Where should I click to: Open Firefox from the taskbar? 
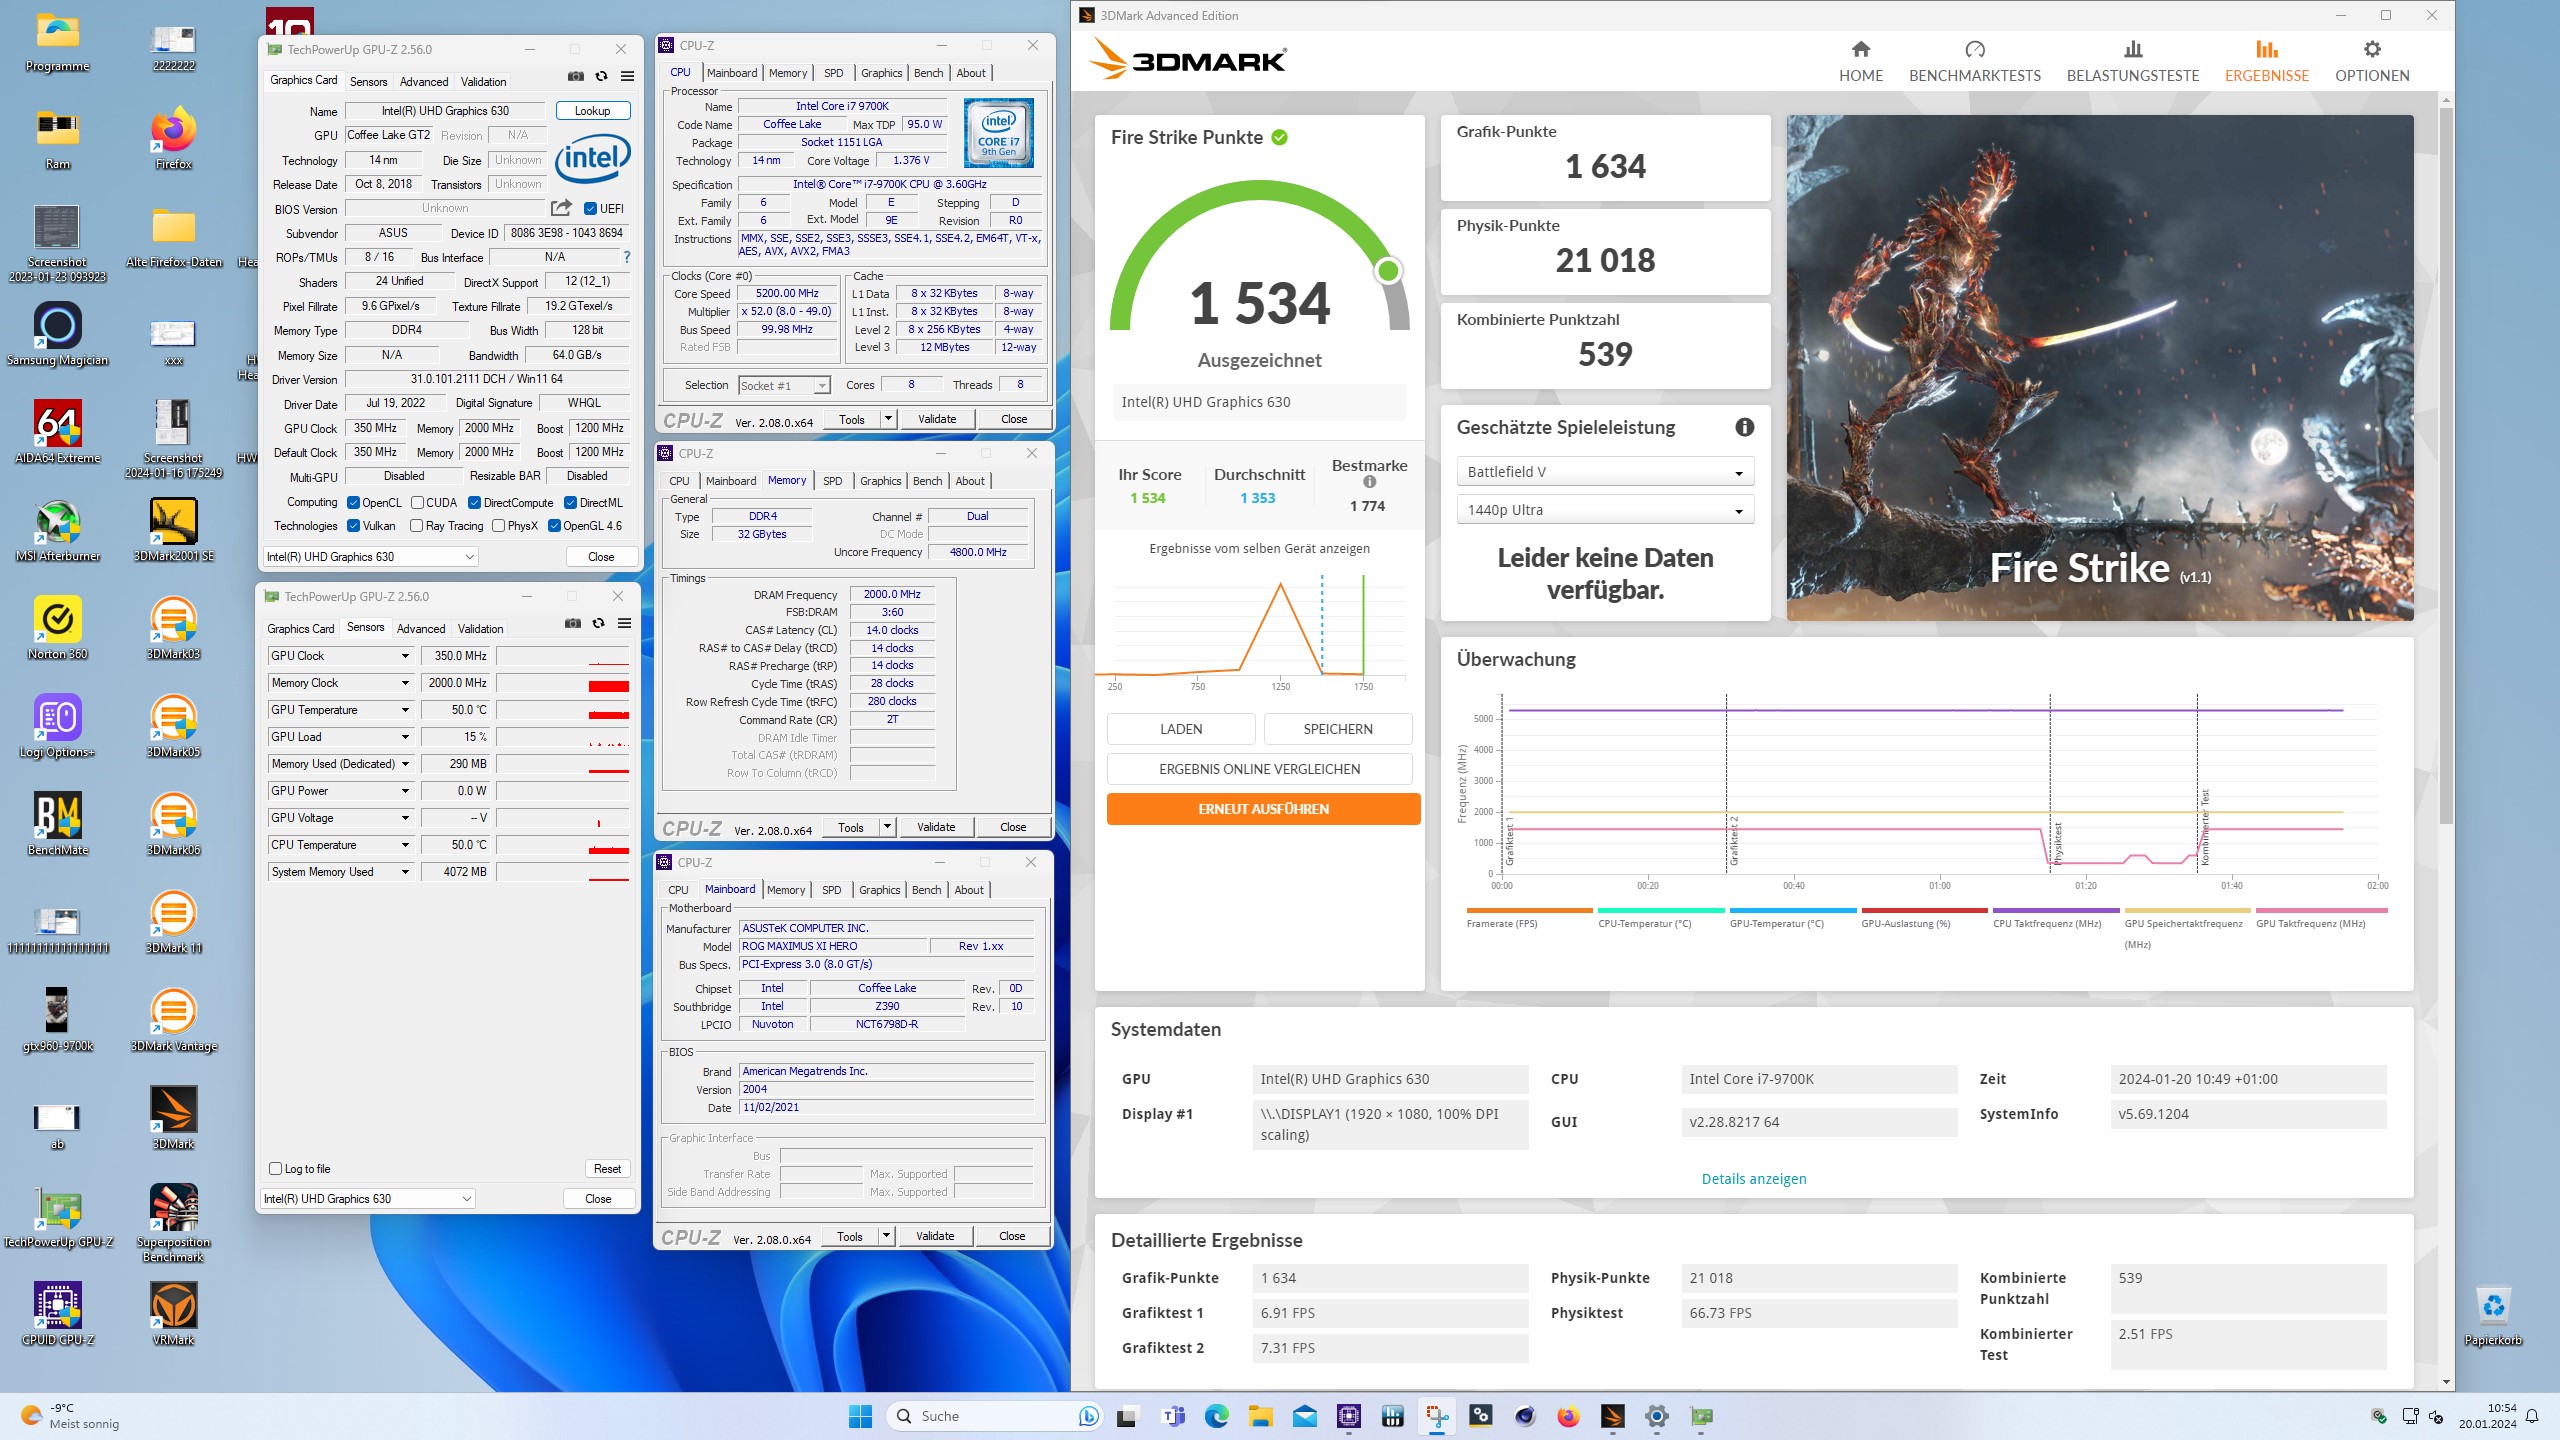coord(1568,1416)
